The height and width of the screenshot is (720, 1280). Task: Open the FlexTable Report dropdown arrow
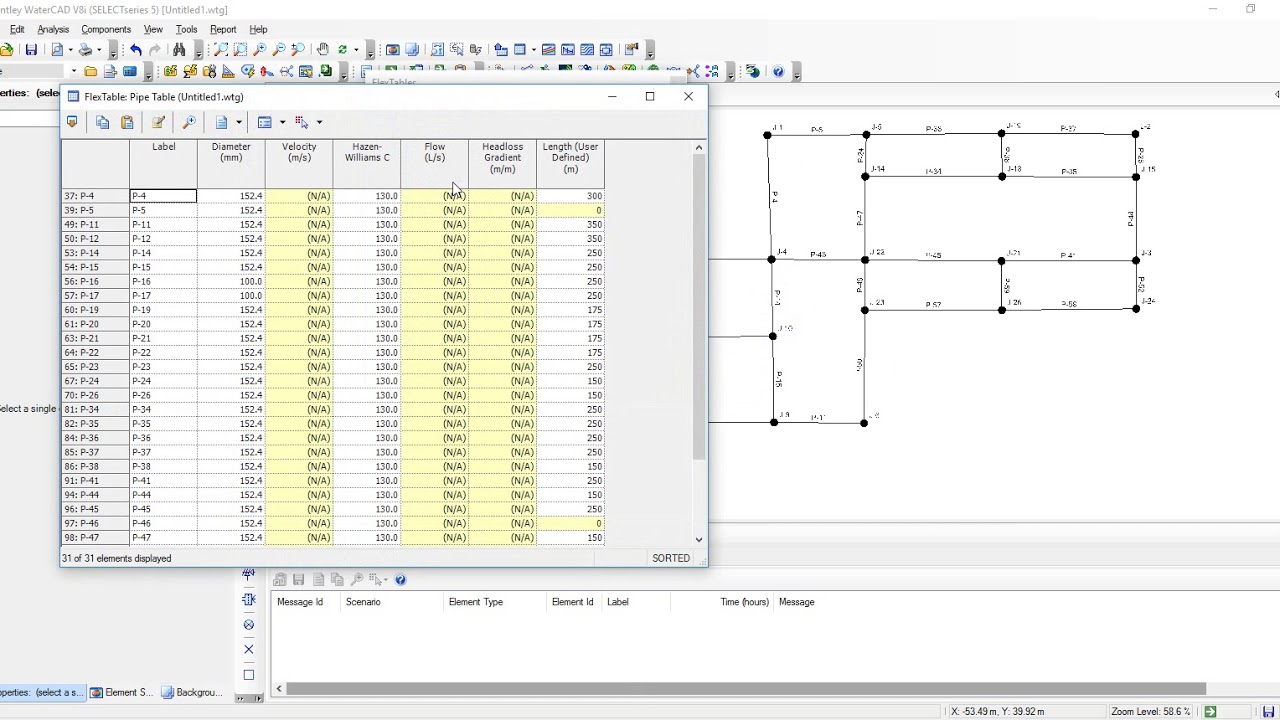(238, 122)
